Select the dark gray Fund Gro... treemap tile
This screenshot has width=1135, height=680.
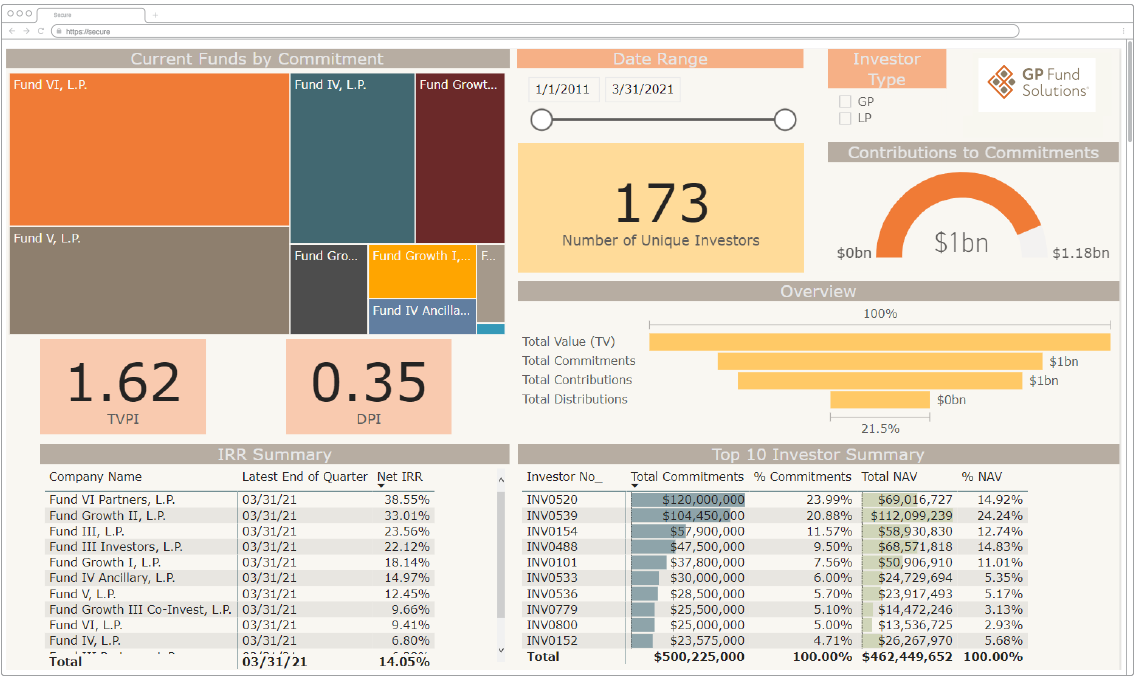(x=329, y=290)
